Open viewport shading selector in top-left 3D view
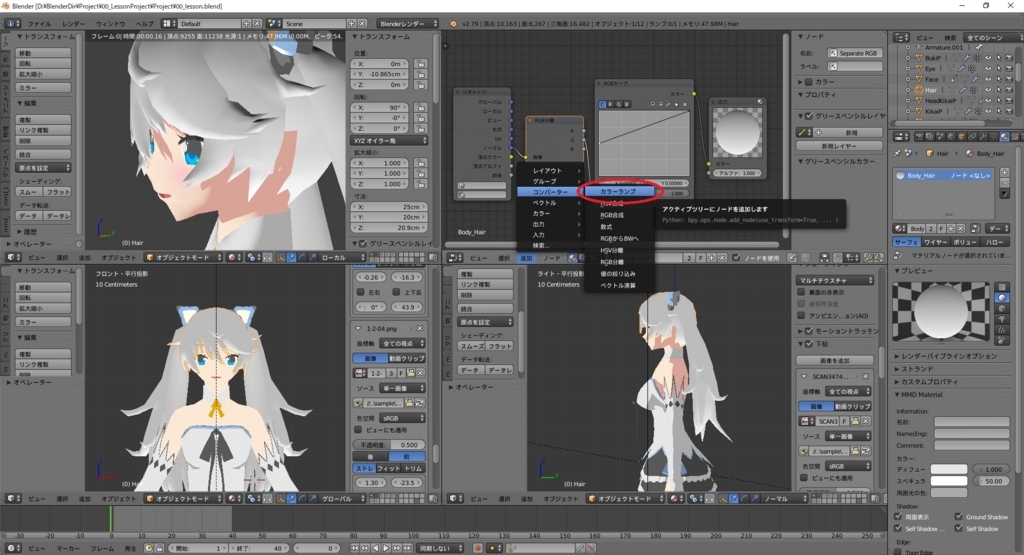Screen dimensions: 1024x555 (x=234, y=257)
